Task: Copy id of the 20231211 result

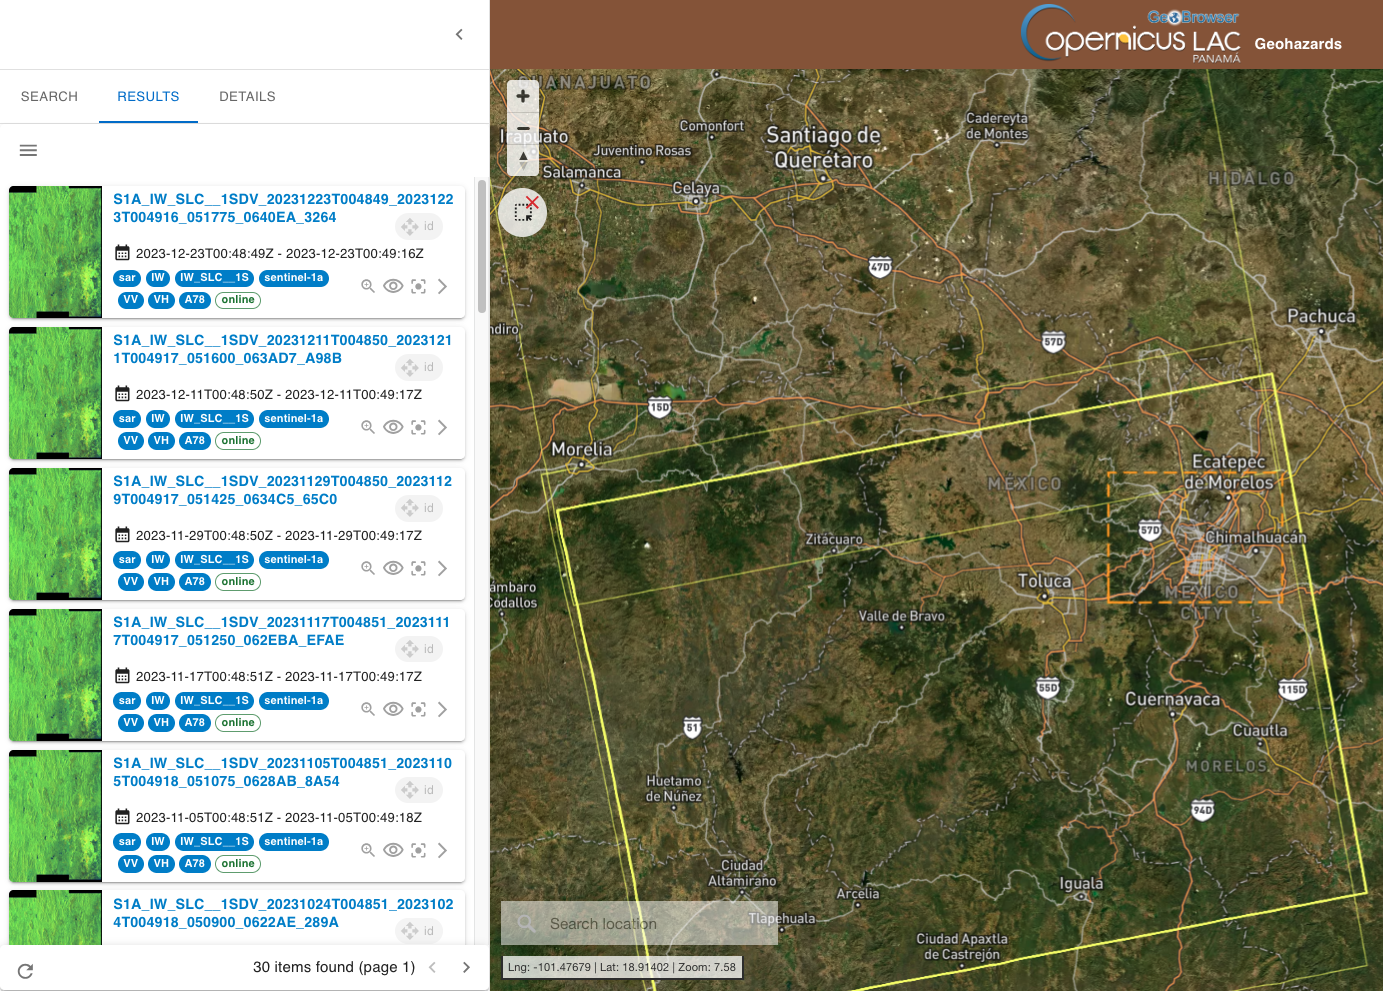Action: (x=418, y=368)
